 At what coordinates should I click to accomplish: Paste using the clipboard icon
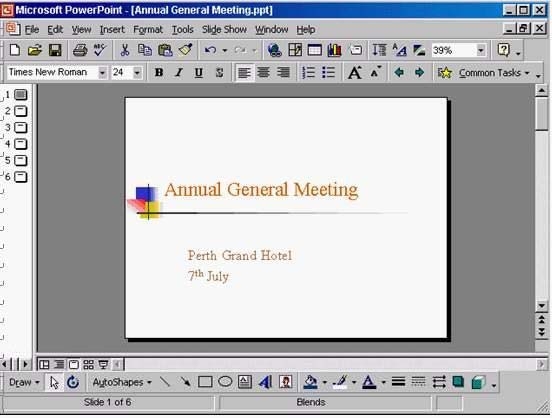tap(165, 50)
